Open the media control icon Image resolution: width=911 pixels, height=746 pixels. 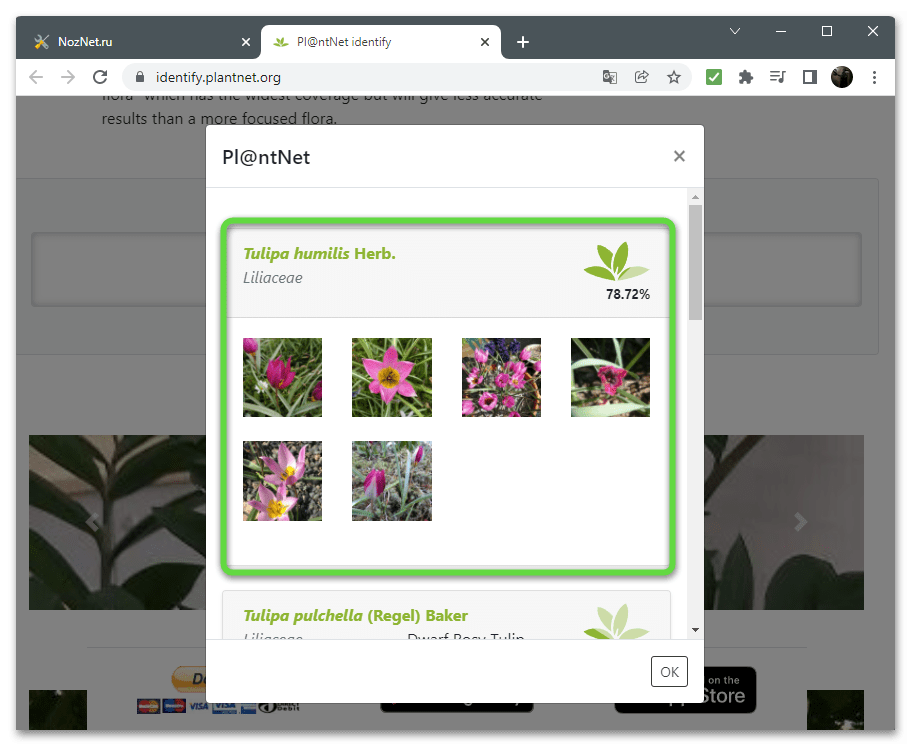(777, 77)
